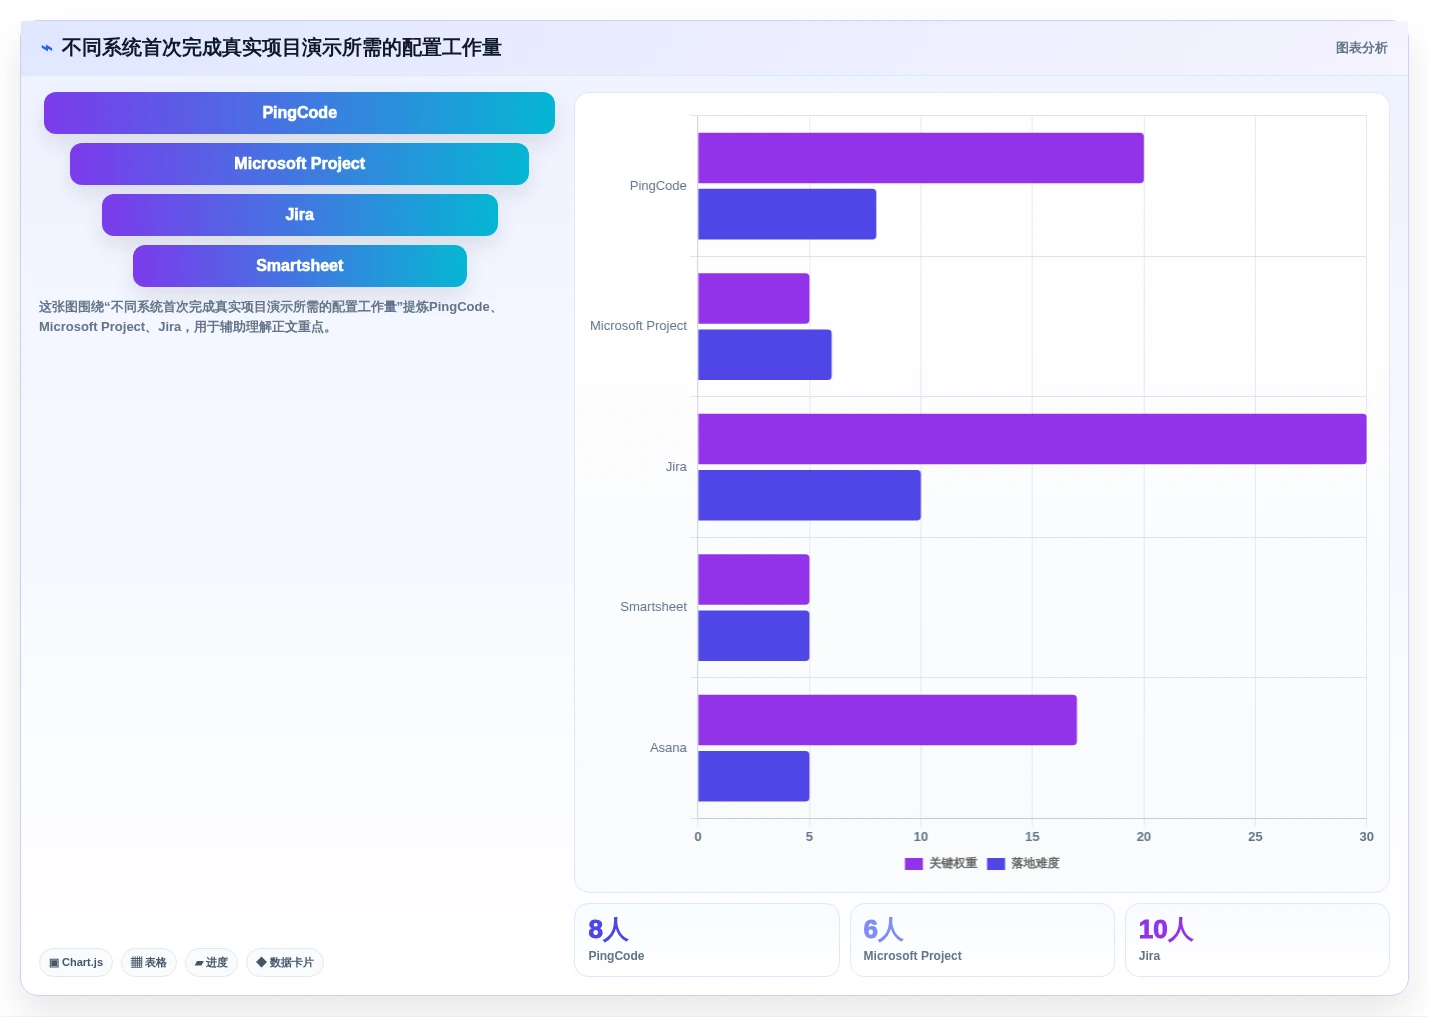Select the Jira funnel bar
1429x1017 pixels.
(x=299, y=215)
